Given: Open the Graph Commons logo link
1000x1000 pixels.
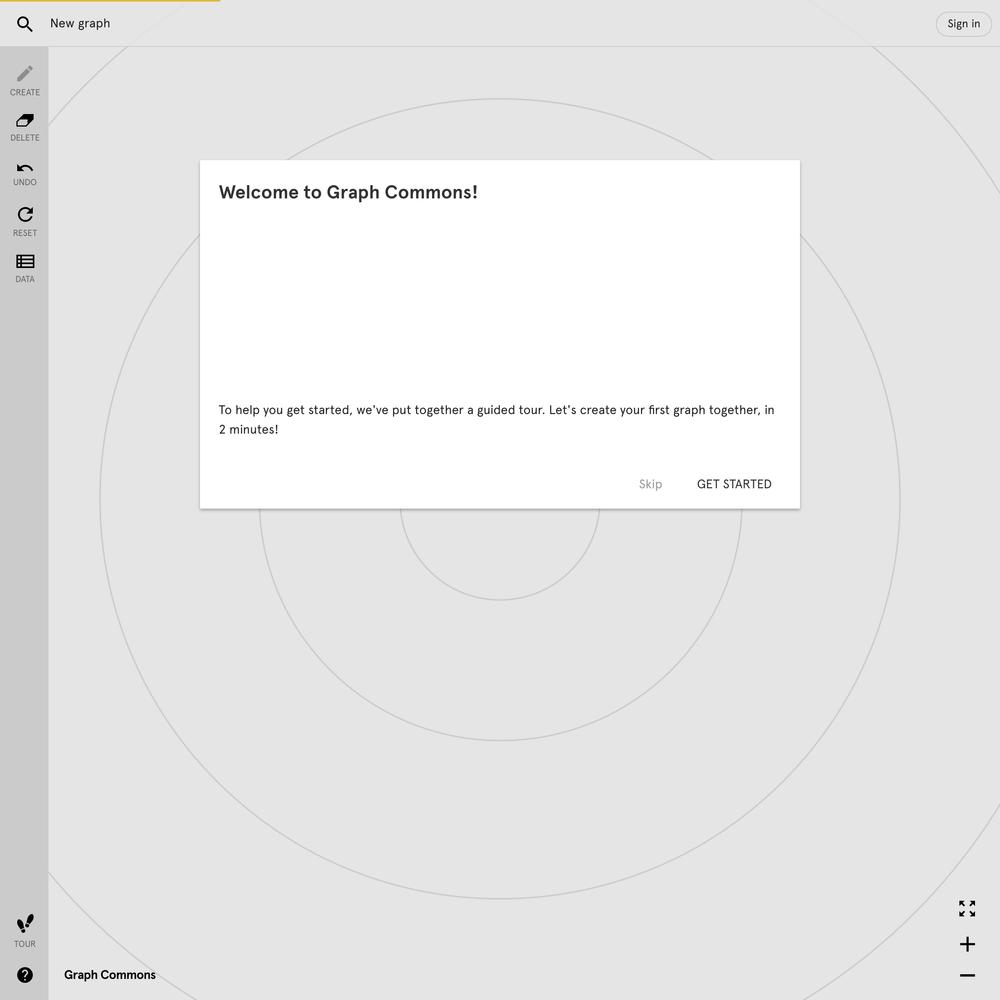Looking at the screenshot, I should point(110,974).
